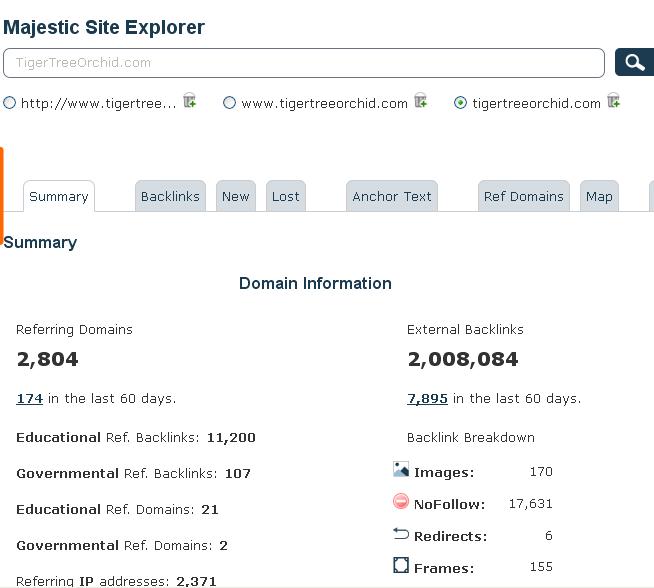
Task: Click the Images value 170
Action: coord(541,472)
